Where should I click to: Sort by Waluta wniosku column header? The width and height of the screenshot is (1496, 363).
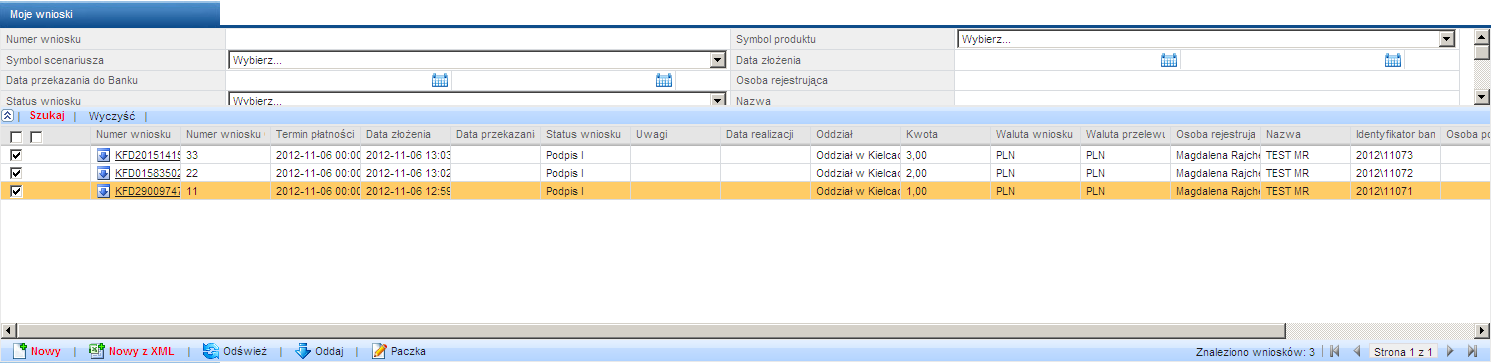coord(1036,134)
